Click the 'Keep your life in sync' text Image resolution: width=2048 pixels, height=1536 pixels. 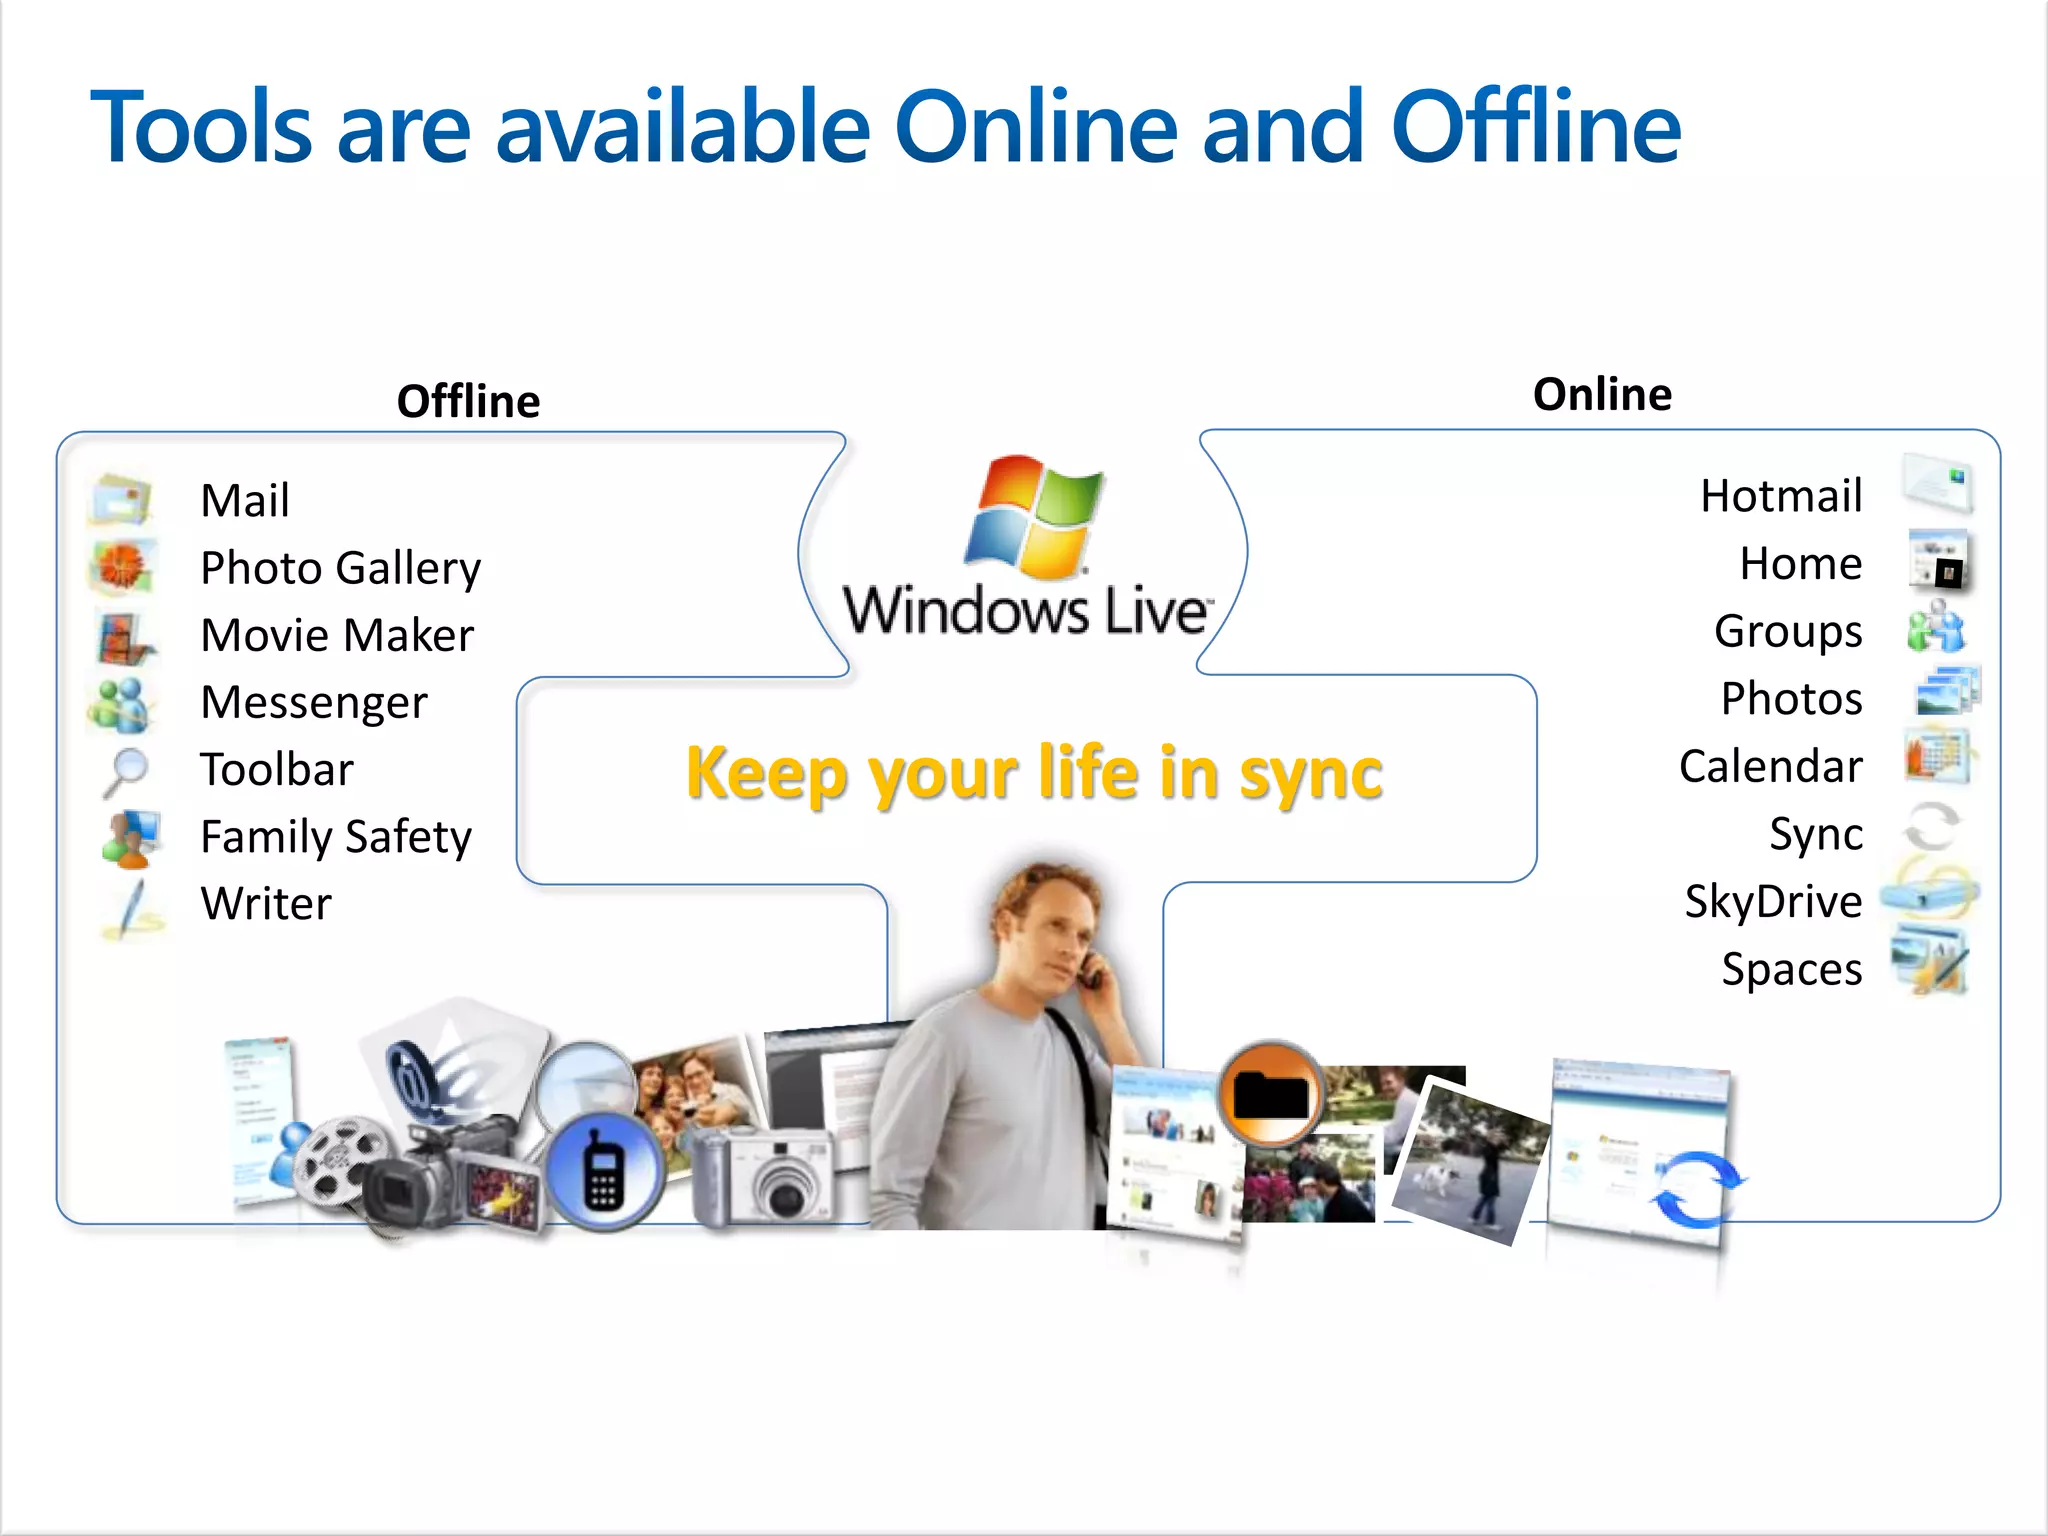[1035, 773]
